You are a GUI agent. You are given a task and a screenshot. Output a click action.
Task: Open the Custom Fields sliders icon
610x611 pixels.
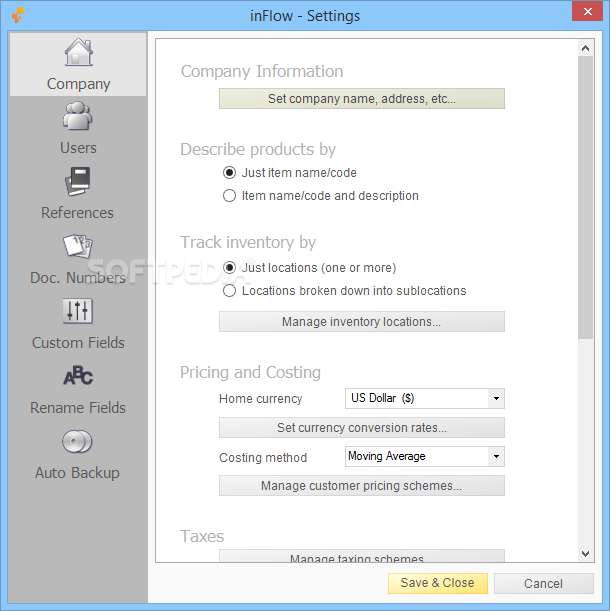77,311
